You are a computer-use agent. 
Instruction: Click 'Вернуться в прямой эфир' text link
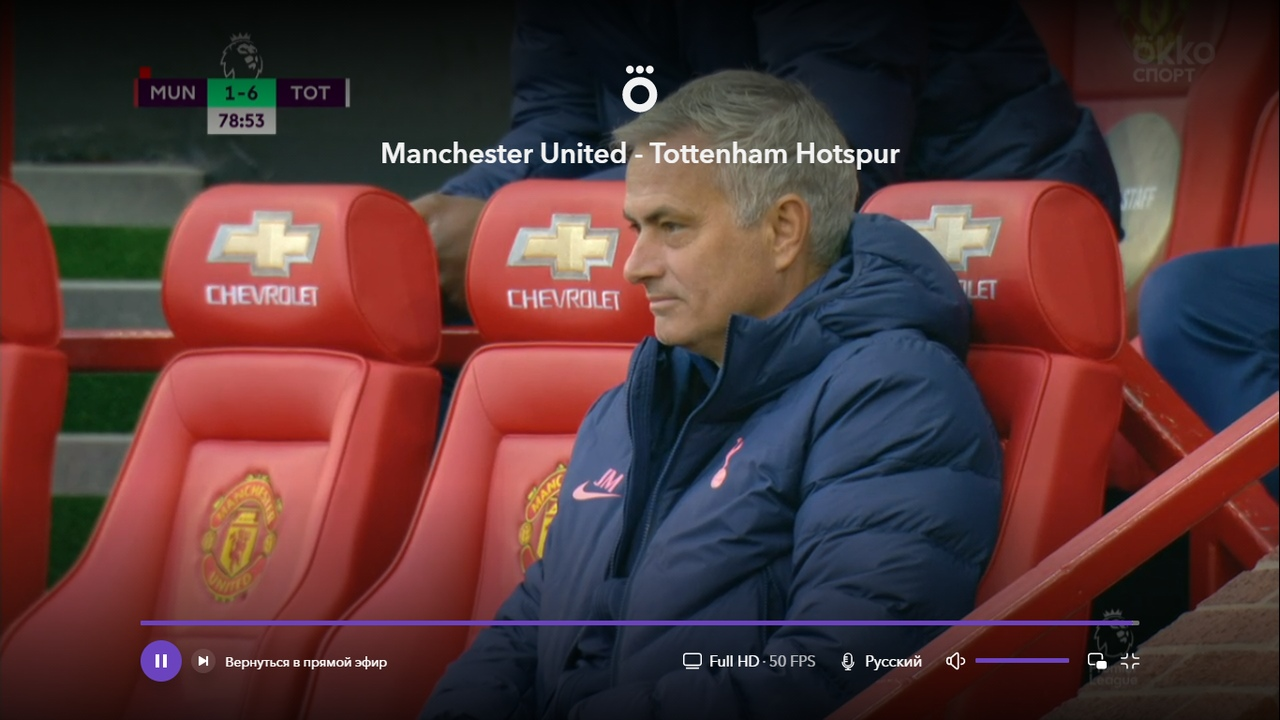[306, 662]
